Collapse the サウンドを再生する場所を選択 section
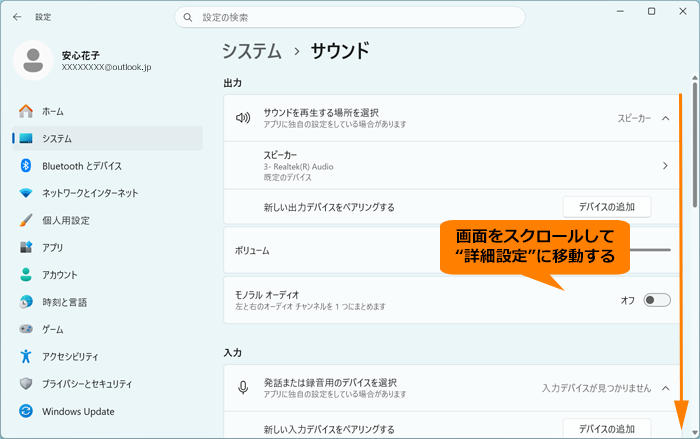 665,118
